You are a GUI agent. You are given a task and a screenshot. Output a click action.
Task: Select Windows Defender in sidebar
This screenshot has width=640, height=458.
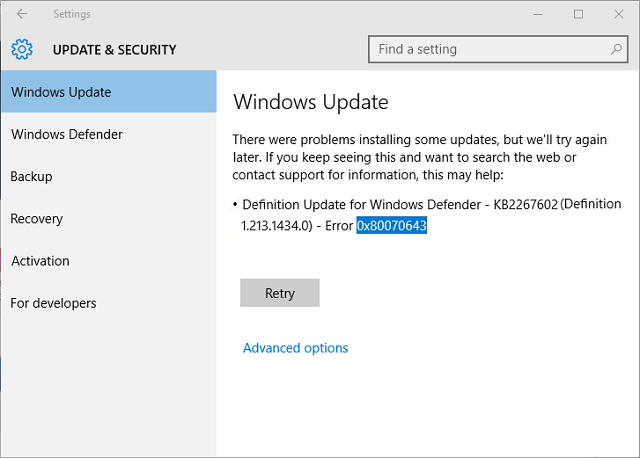[109, 134]
